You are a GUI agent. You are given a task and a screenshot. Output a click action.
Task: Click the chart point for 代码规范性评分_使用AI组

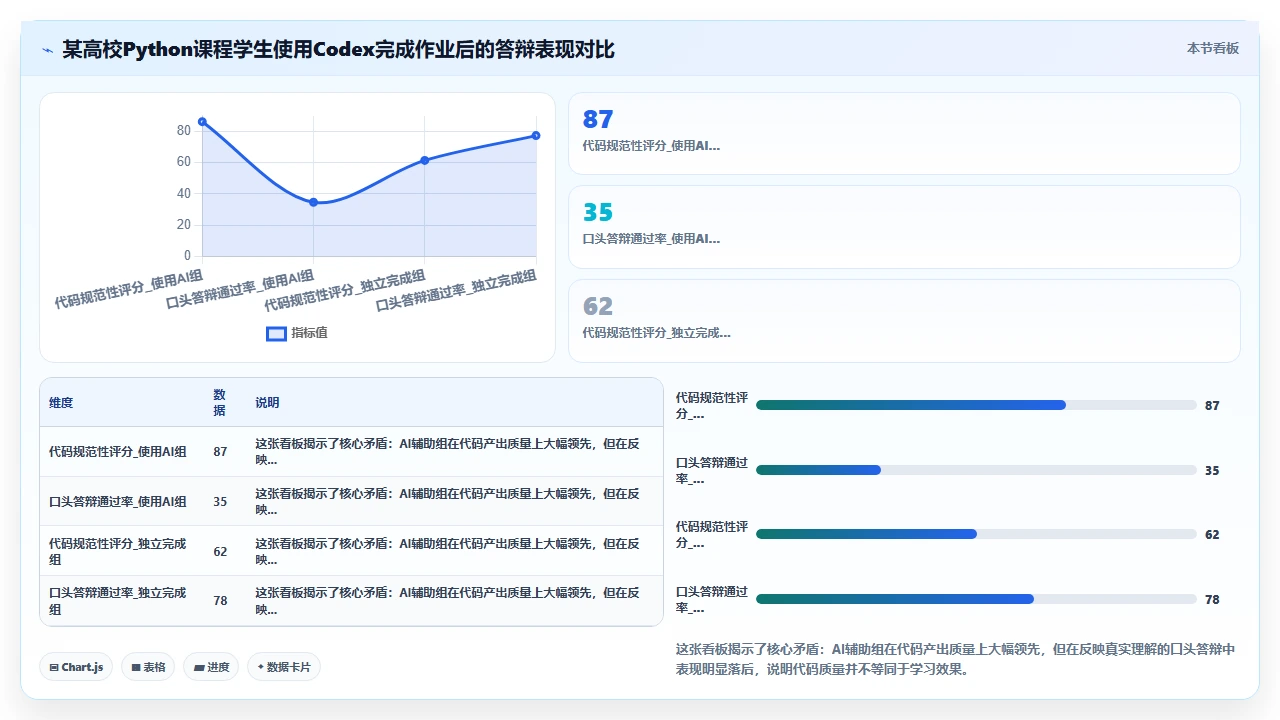pyautogui.click(x=202, y=121)
